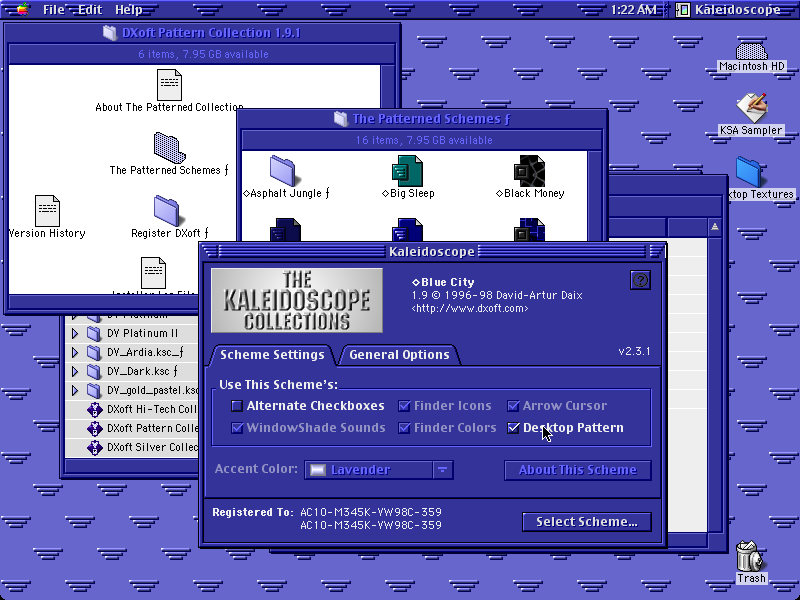
Task: Open the dxoft.com URL text
Action: (470, 309)
